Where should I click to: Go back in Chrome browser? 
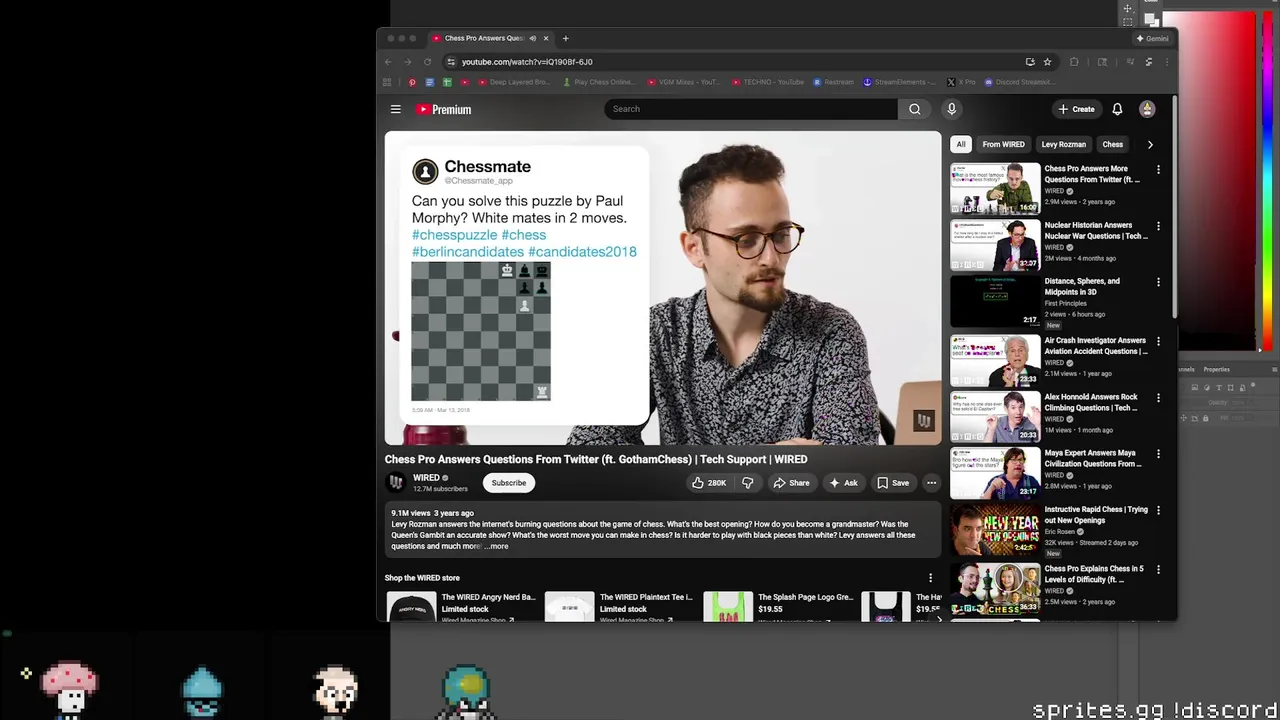tap(388, 62)
